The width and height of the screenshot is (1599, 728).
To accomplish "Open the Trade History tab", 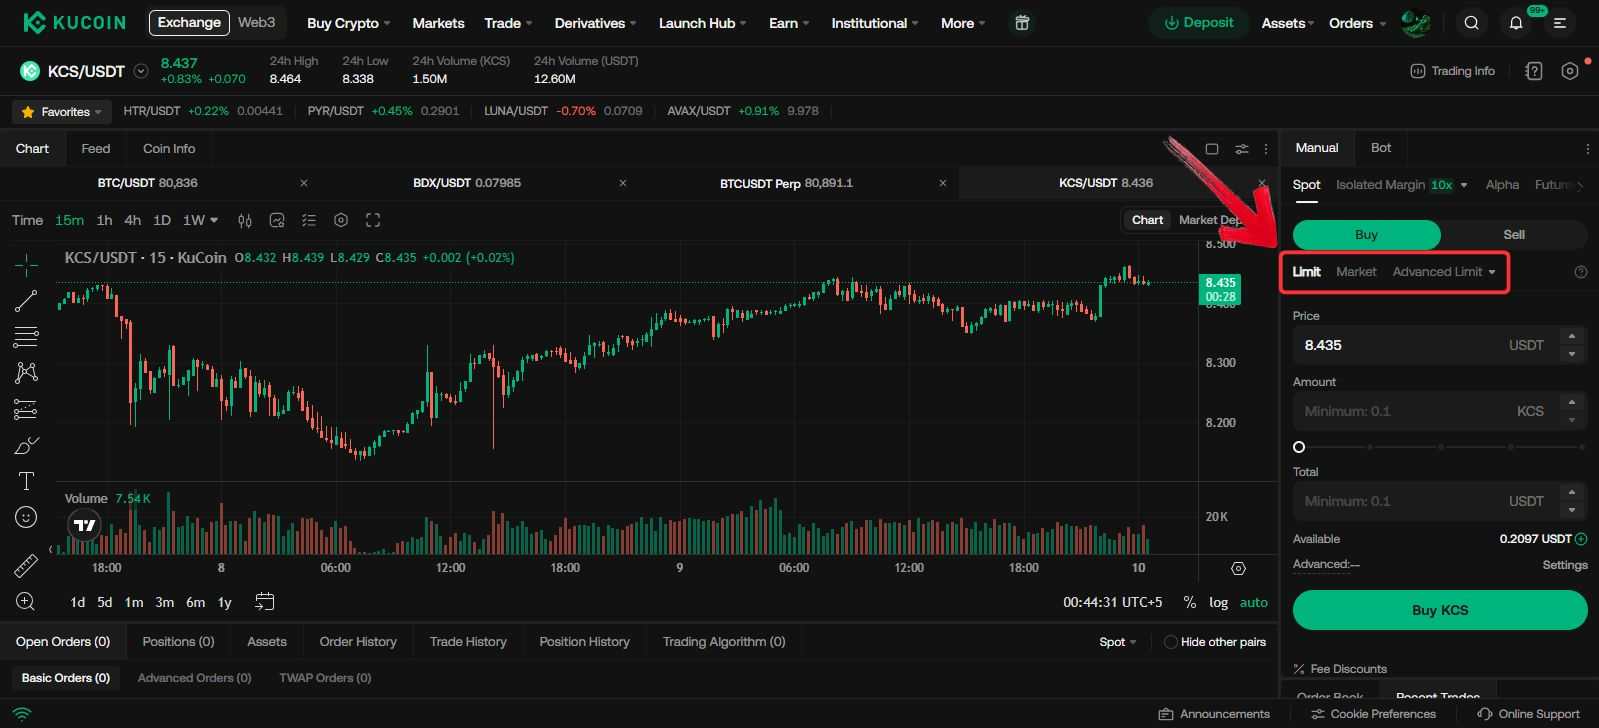I will pos(468,642).
